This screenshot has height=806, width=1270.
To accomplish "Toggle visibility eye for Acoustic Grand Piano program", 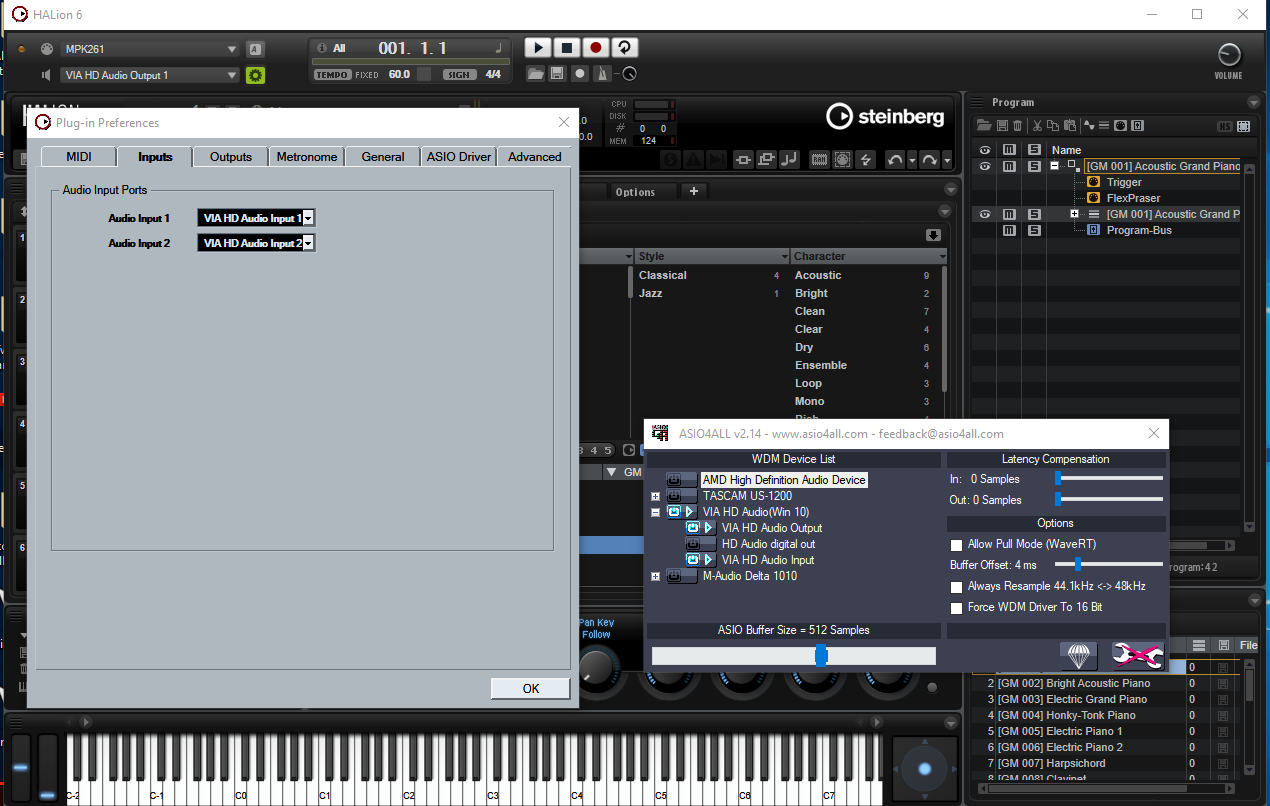I will tap(985, 166).
